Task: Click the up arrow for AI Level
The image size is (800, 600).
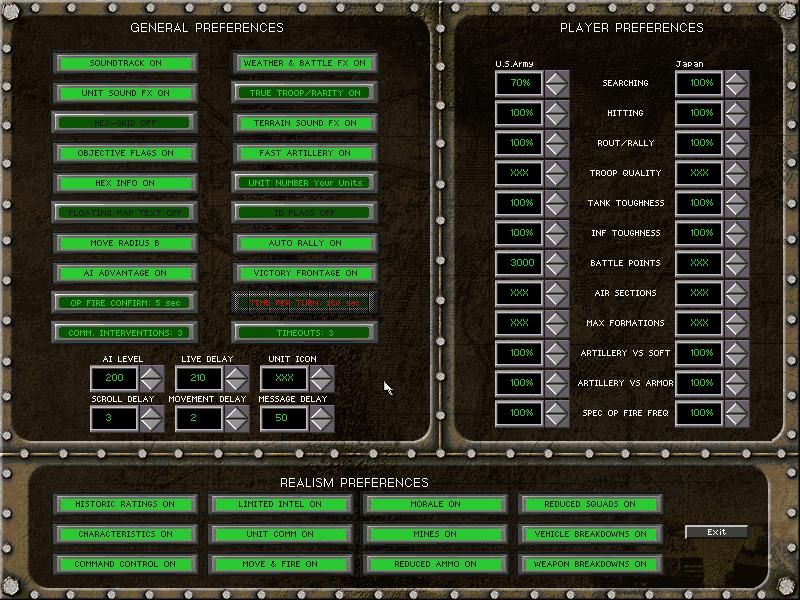Action: pyautogui.click(x=151, y=371)
